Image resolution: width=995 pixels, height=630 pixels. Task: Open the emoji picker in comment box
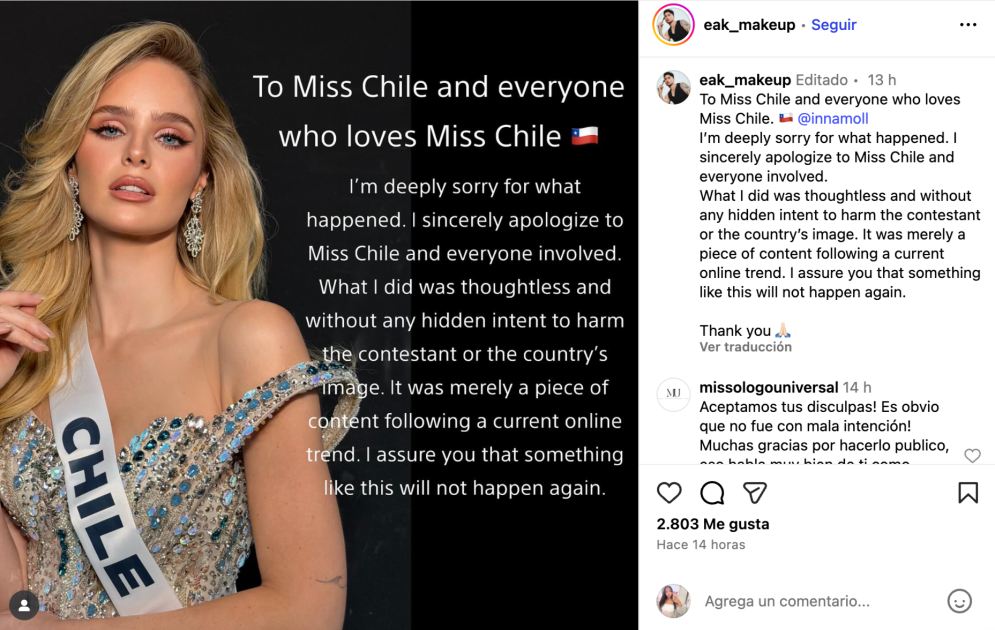click(x=959, y=601)
